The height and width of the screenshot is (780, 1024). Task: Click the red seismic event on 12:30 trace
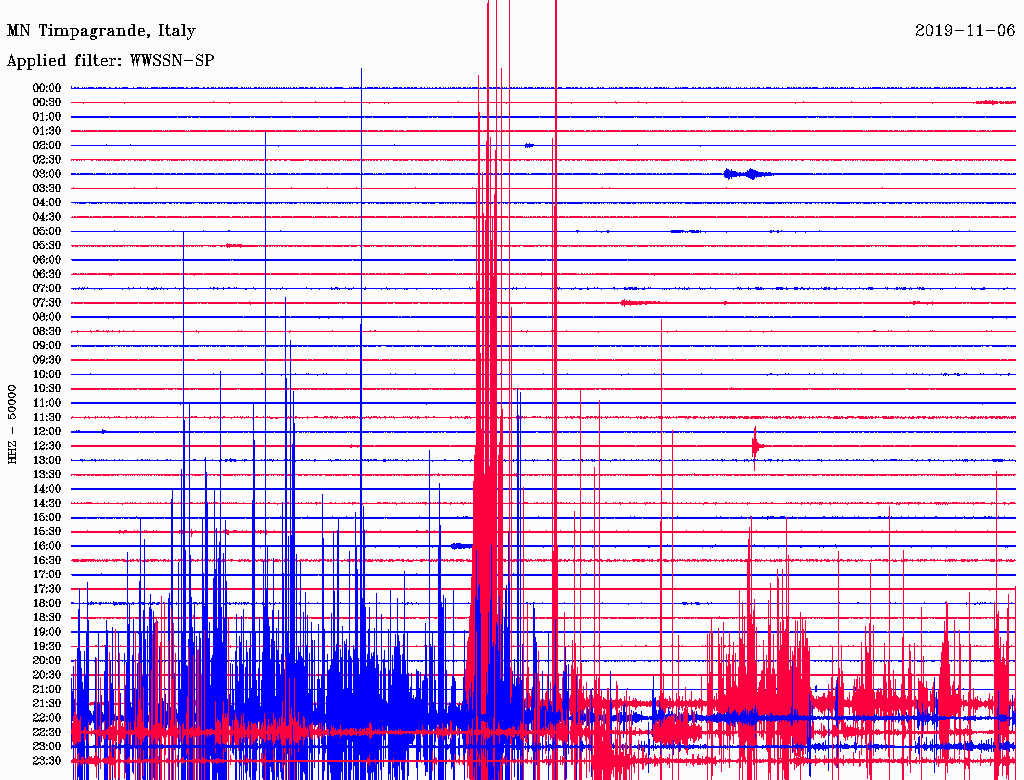[756, 447]
